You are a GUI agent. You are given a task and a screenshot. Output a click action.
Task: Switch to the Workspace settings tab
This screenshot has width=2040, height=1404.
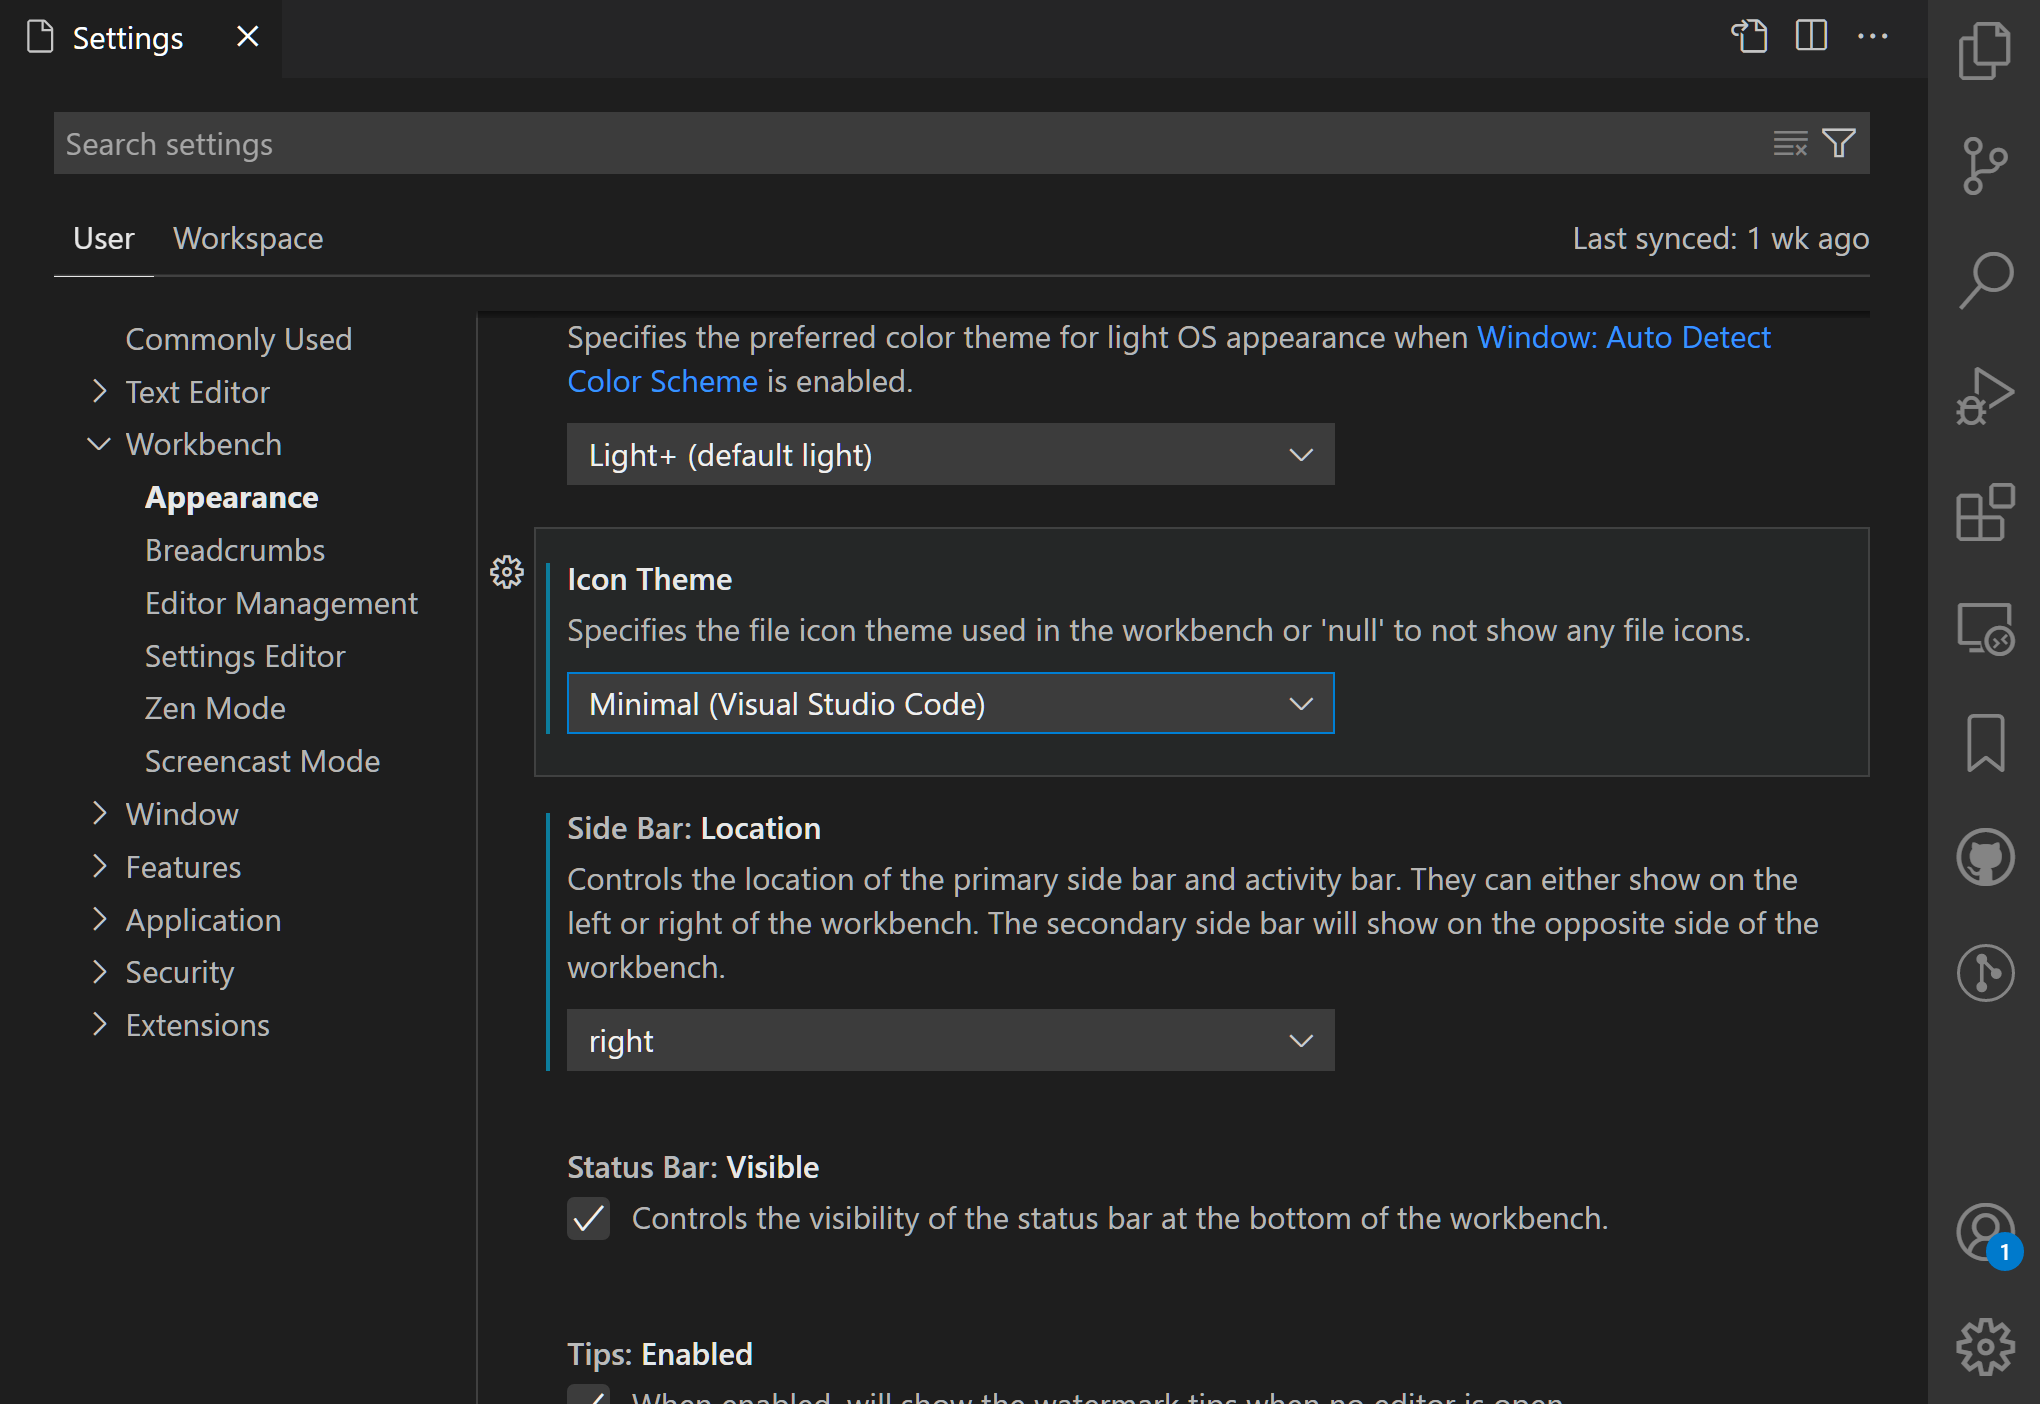248,238
